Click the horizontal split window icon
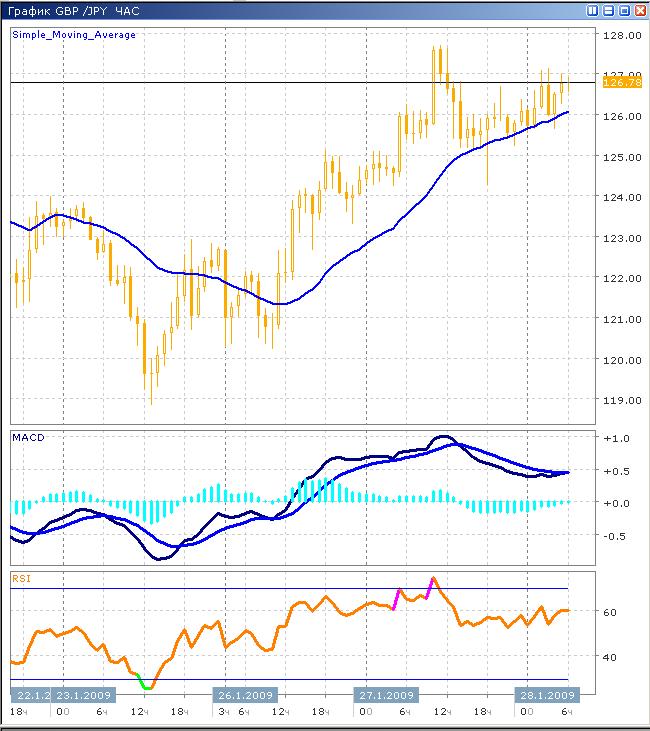Screen dimensions: 650x731 pyautogui.click(x=609, y=10)
